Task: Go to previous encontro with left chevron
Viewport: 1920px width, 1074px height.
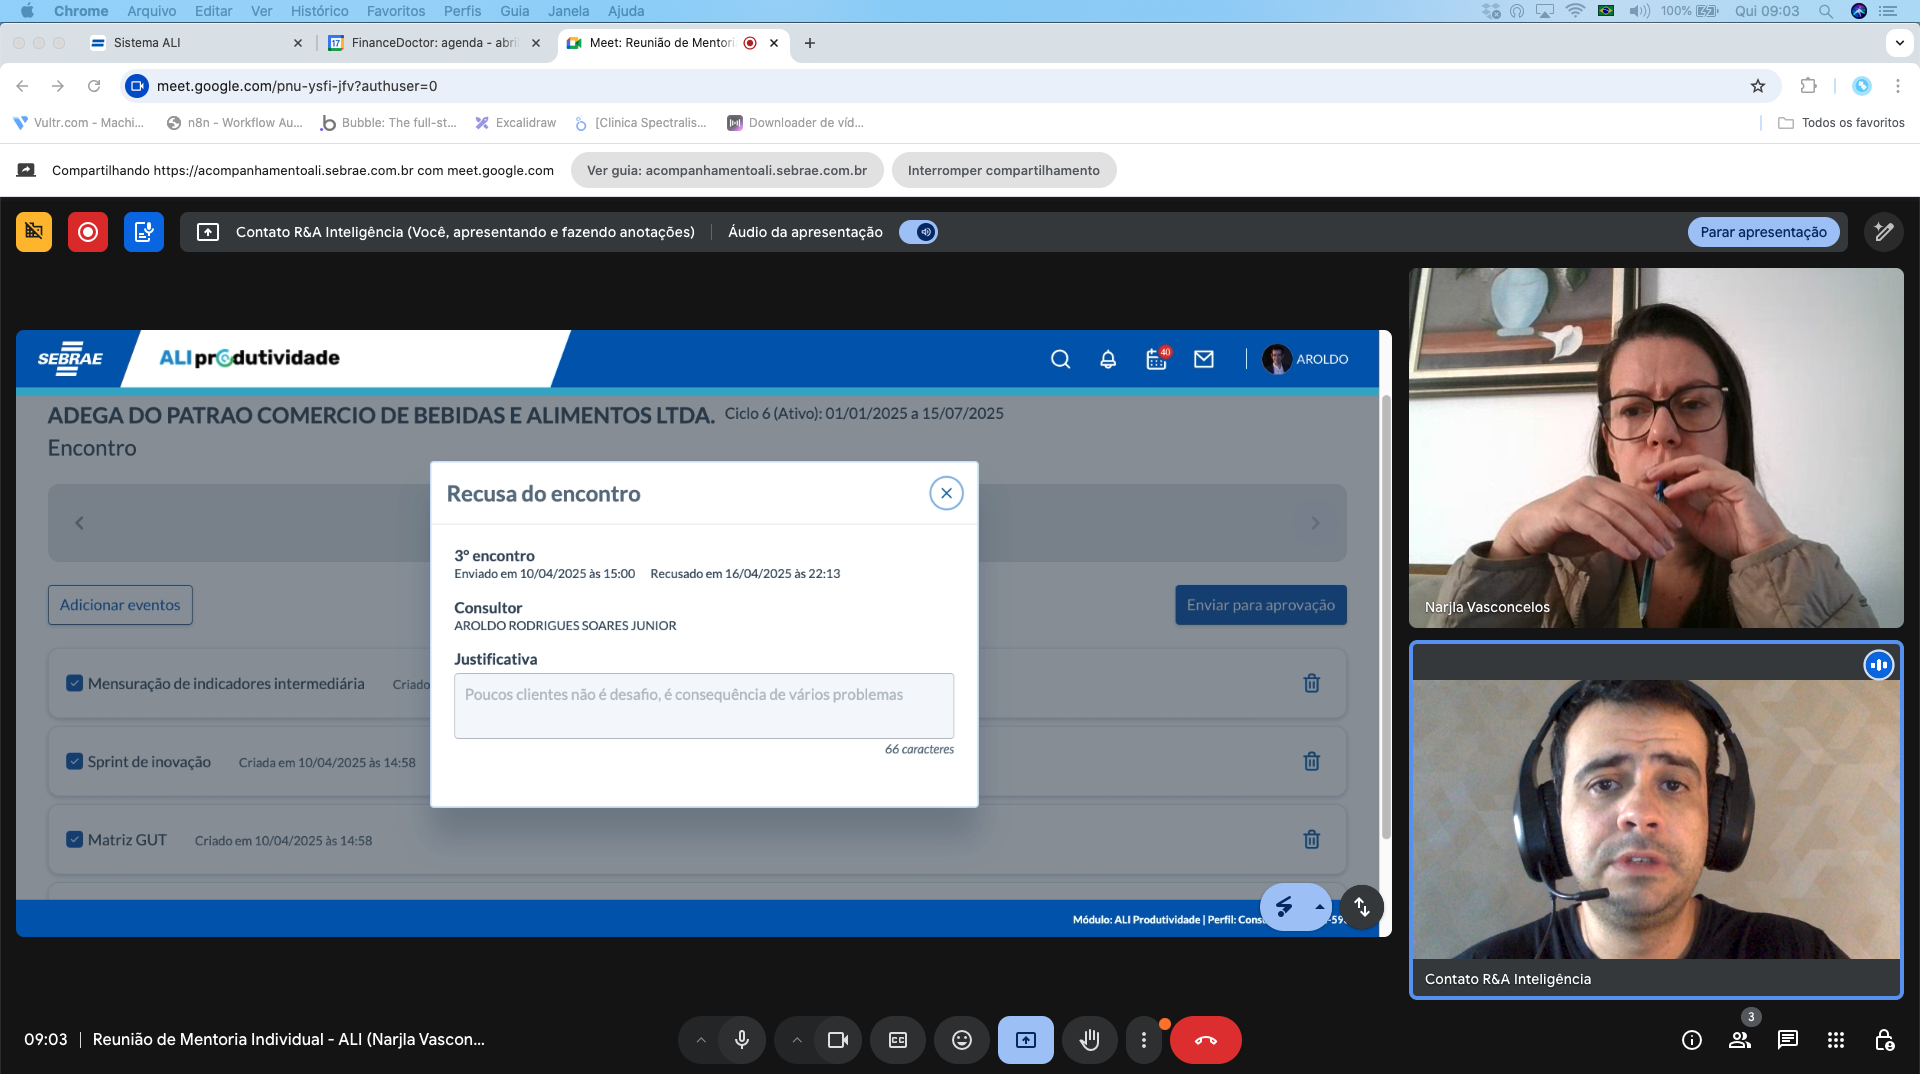Action: point(80,523)
